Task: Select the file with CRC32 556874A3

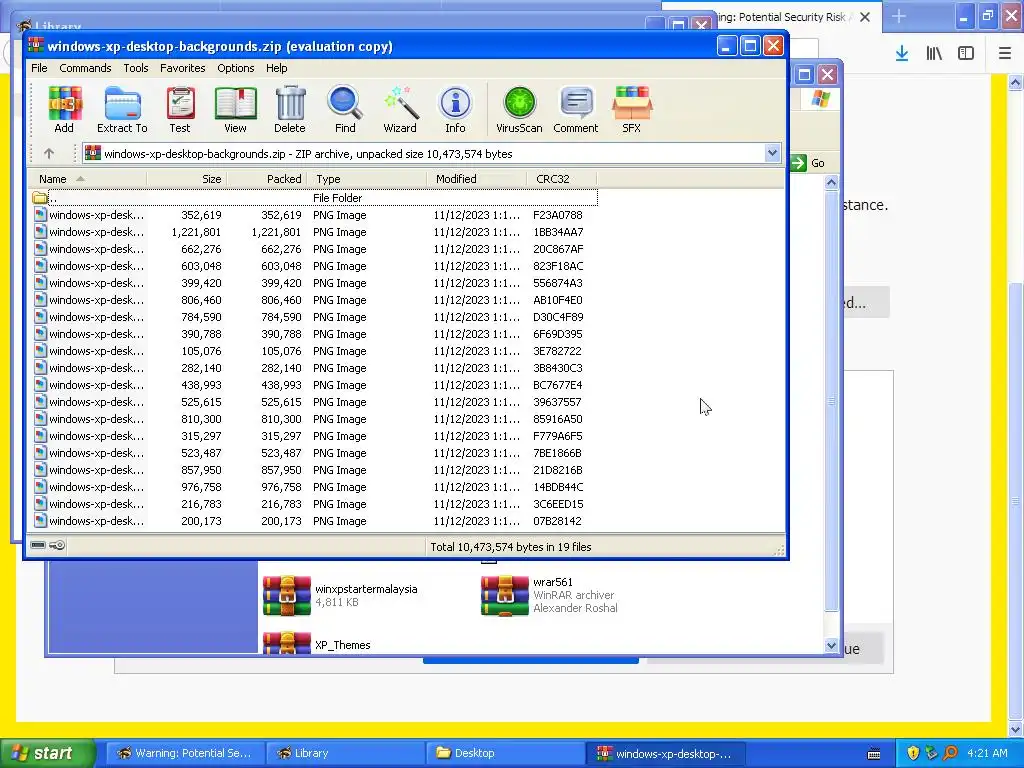Action: click(x=314, y=283)
